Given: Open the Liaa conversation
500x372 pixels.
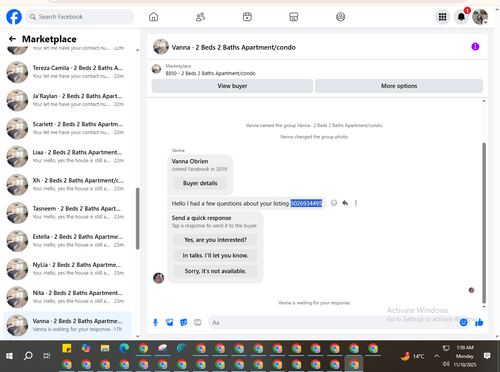Looking at the screenshot, I should click(x=67, y=156).
